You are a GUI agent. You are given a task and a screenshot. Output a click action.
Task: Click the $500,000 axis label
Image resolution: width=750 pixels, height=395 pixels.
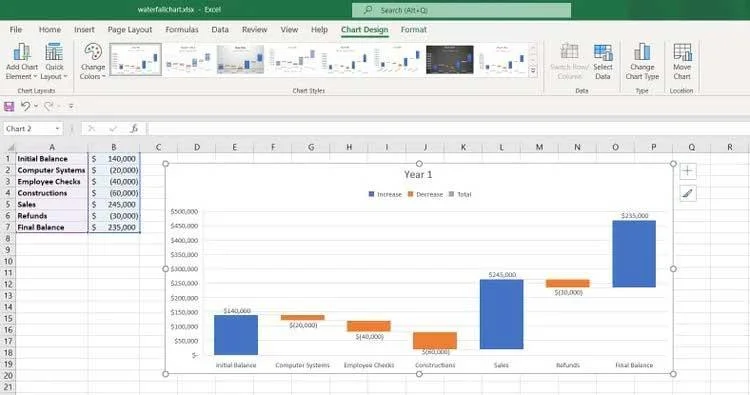pos(184,211)
